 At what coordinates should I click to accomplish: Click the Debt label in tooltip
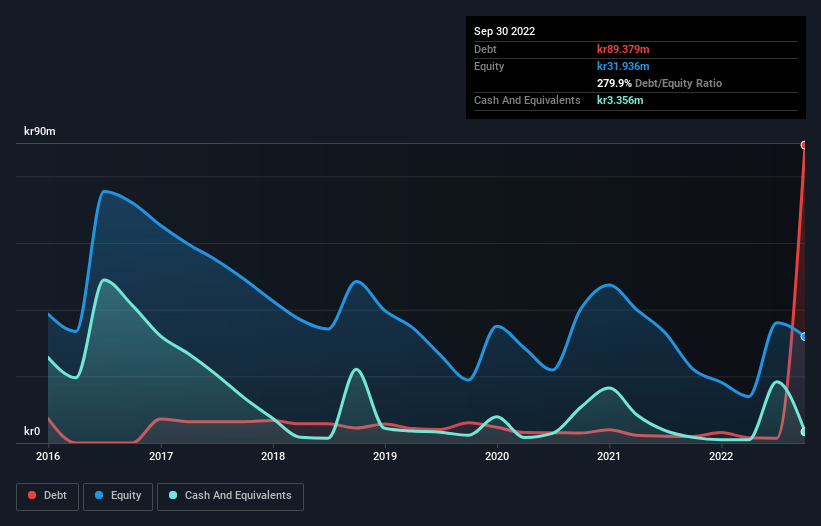485,49
